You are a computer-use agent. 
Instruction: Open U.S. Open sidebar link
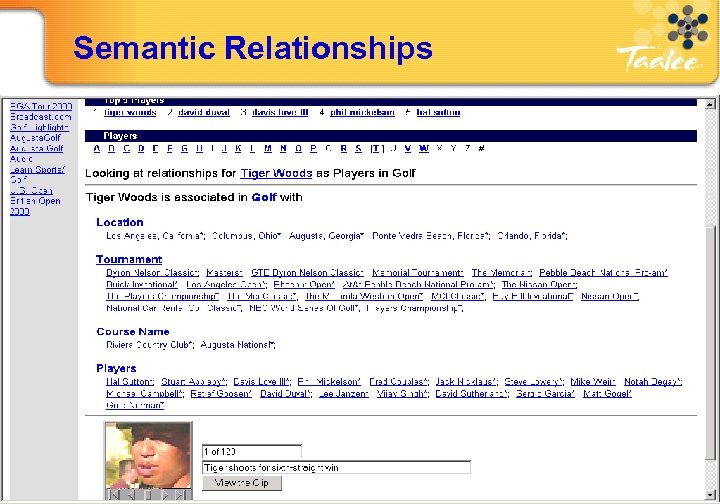point(31,190)
